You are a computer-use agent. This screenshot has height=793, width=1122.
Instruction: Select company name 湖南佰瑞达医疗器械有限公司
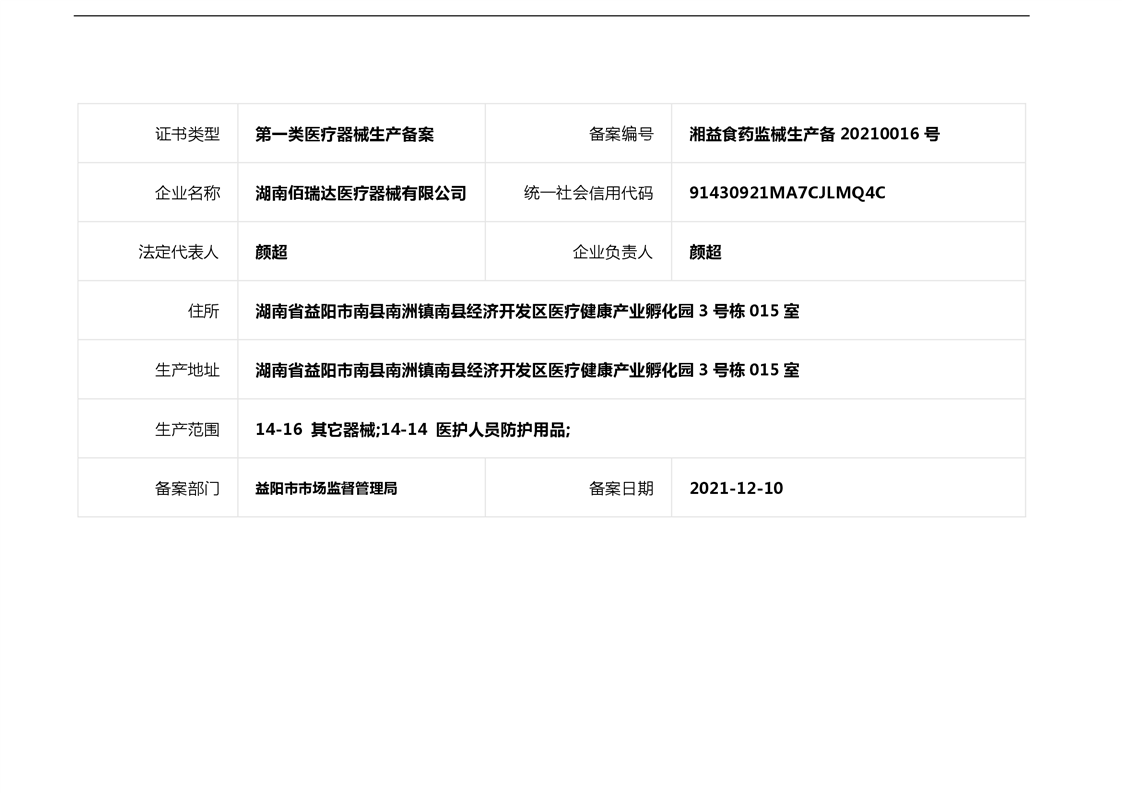[360, 193]
